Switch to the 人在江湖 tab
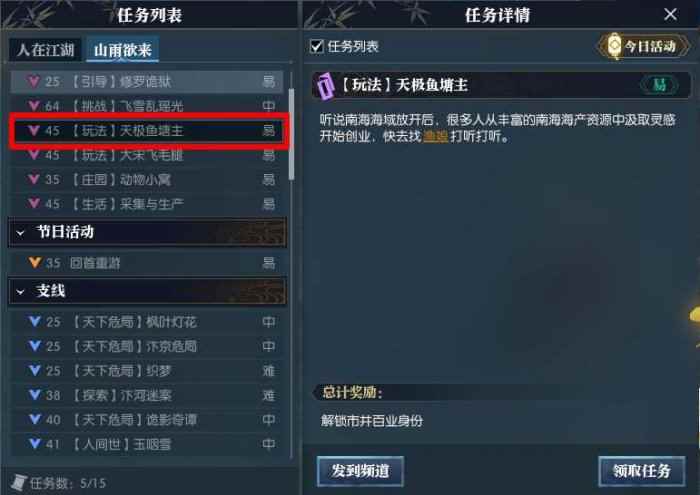 [45, 50]
